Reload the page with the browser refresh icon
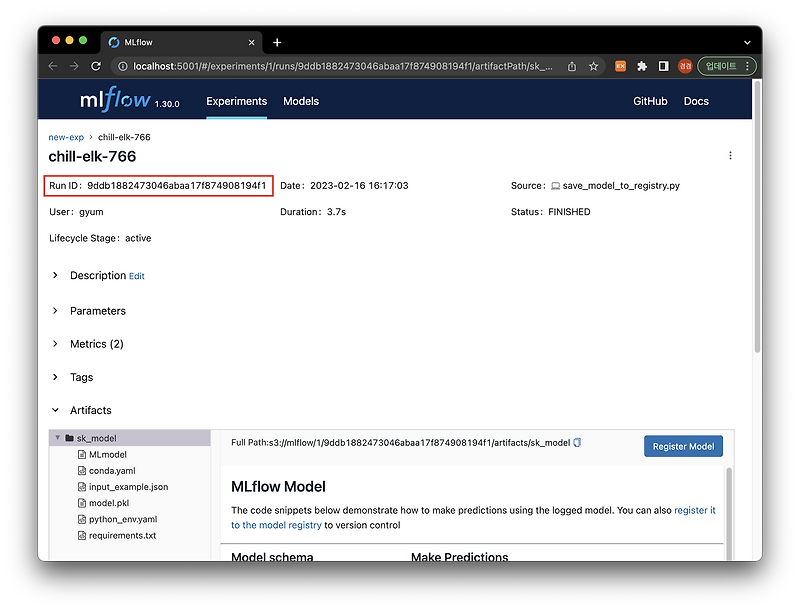The height and width of the screenshot is (611, 800). 95,66
